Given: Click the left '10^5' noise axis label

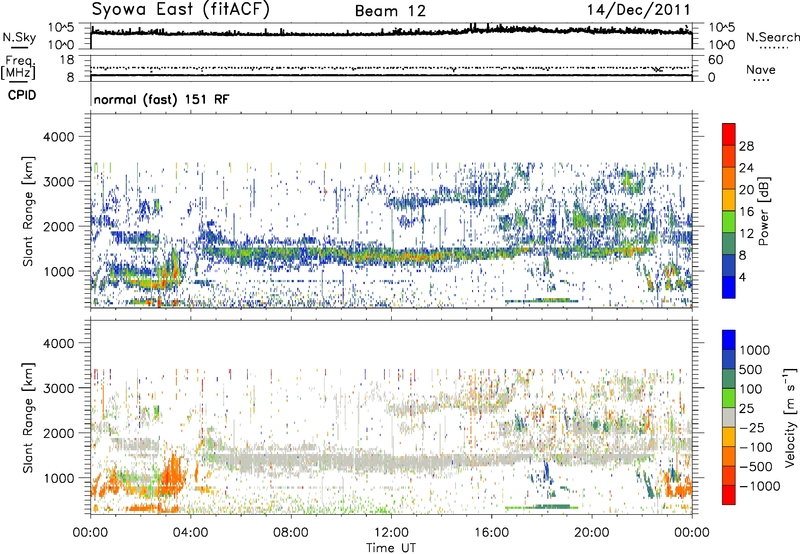Looking at the screenshot, I should point(61,28).
